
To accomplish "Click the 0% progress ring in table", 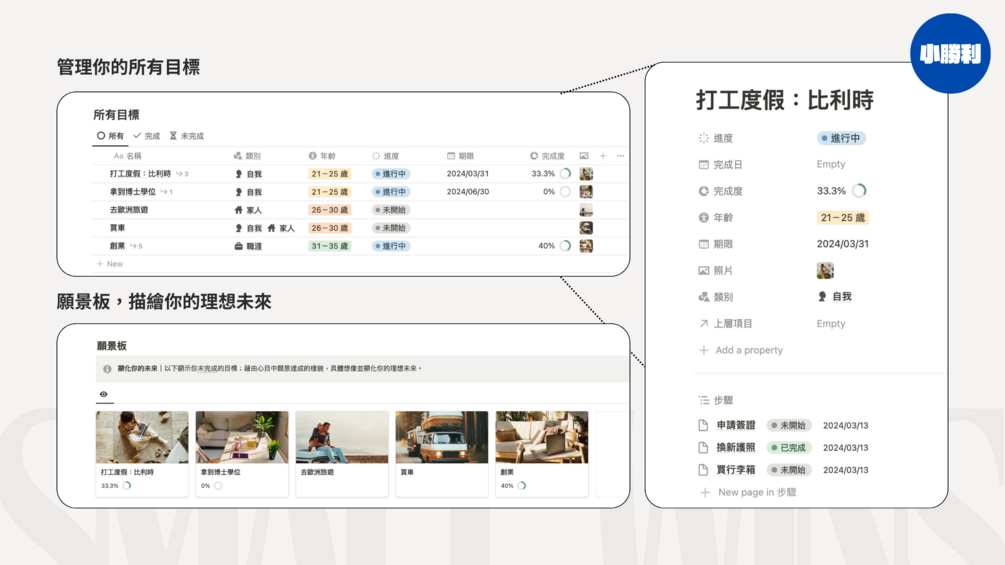I will tap(565, 192).
